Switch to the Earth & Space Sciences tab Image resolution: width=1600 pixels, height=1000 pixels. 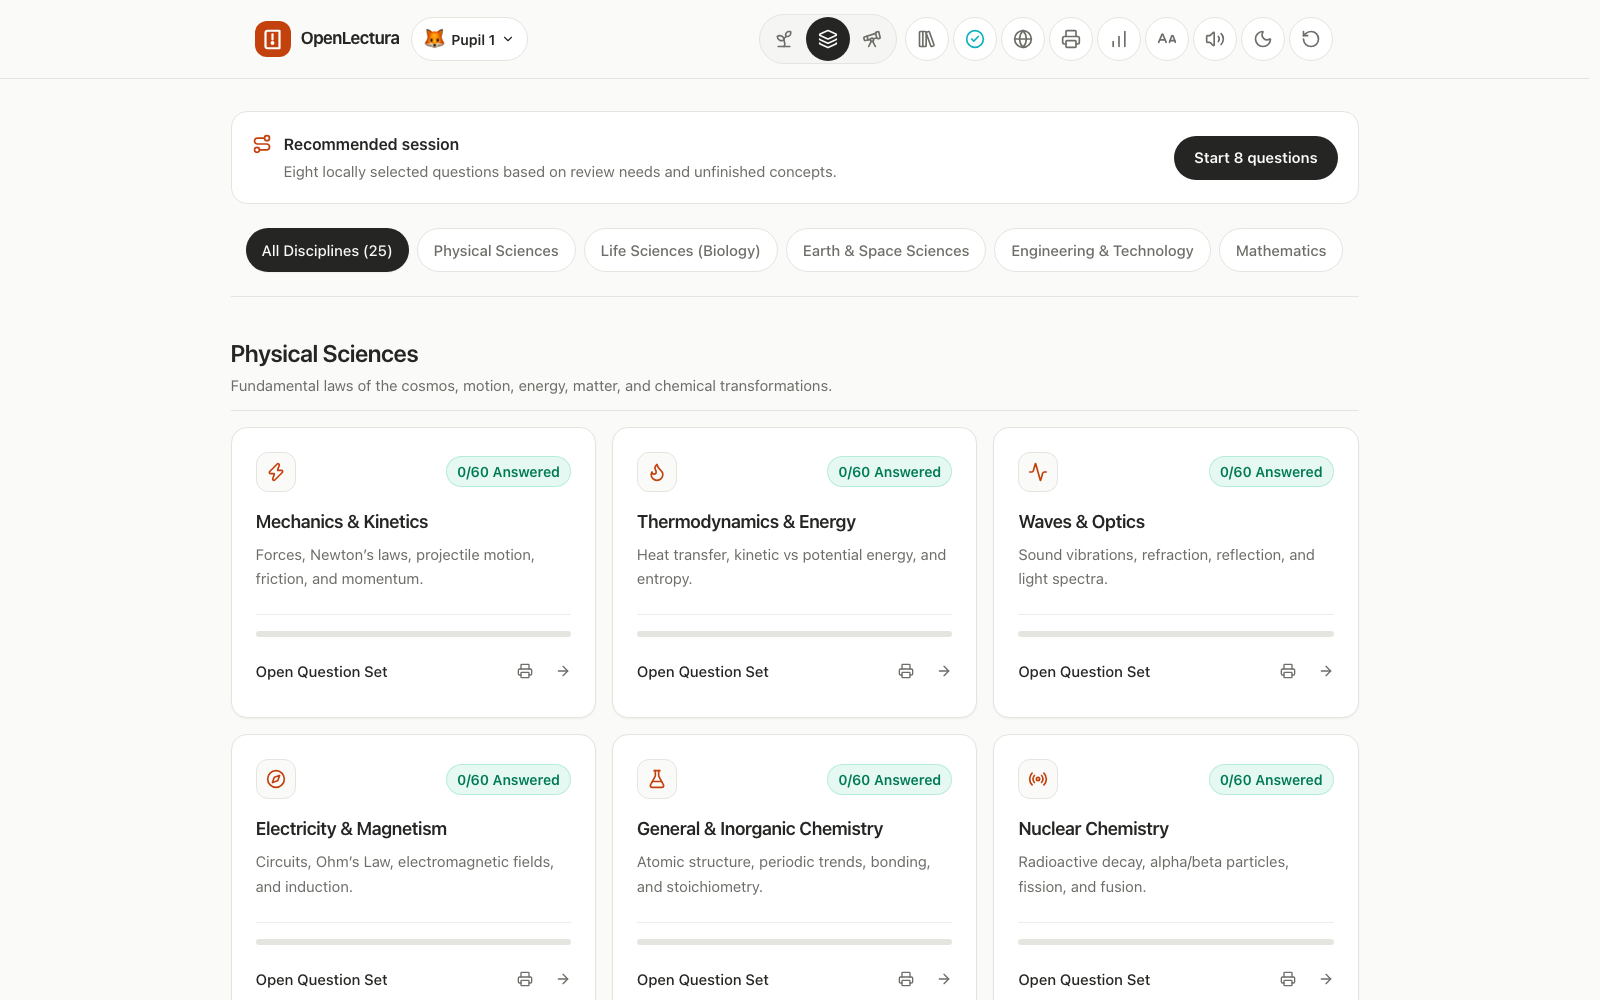point(886,250)
